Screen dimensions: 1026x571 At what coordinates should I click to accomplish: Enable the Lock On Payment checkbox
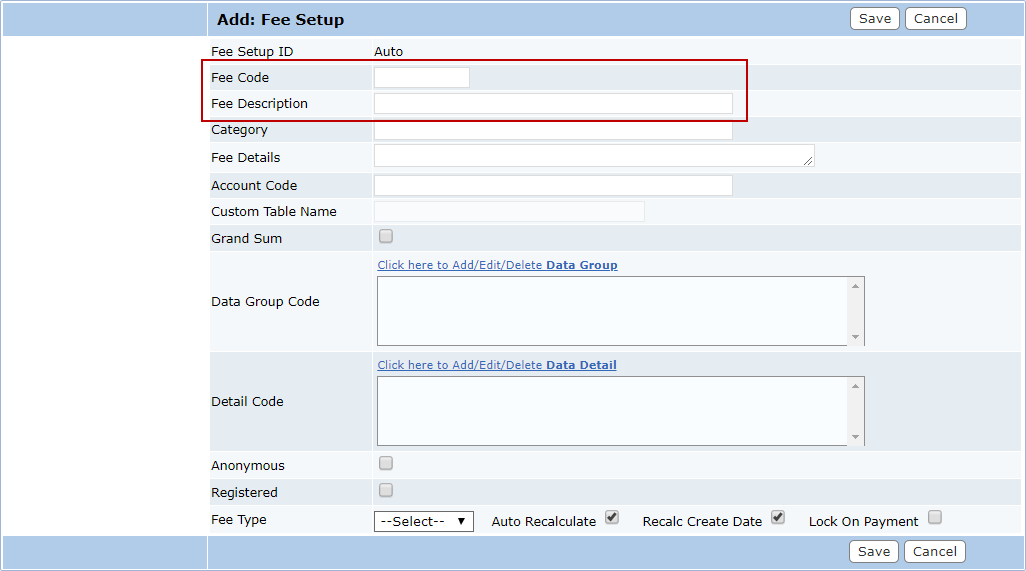point(934,518)
